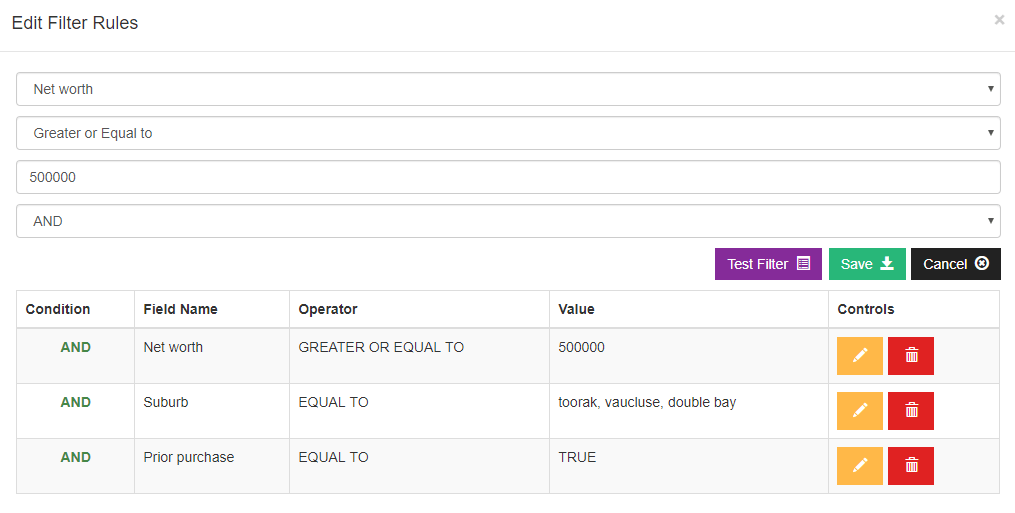
Task: Save the filter rule
Action: click(x=867, y=264)
